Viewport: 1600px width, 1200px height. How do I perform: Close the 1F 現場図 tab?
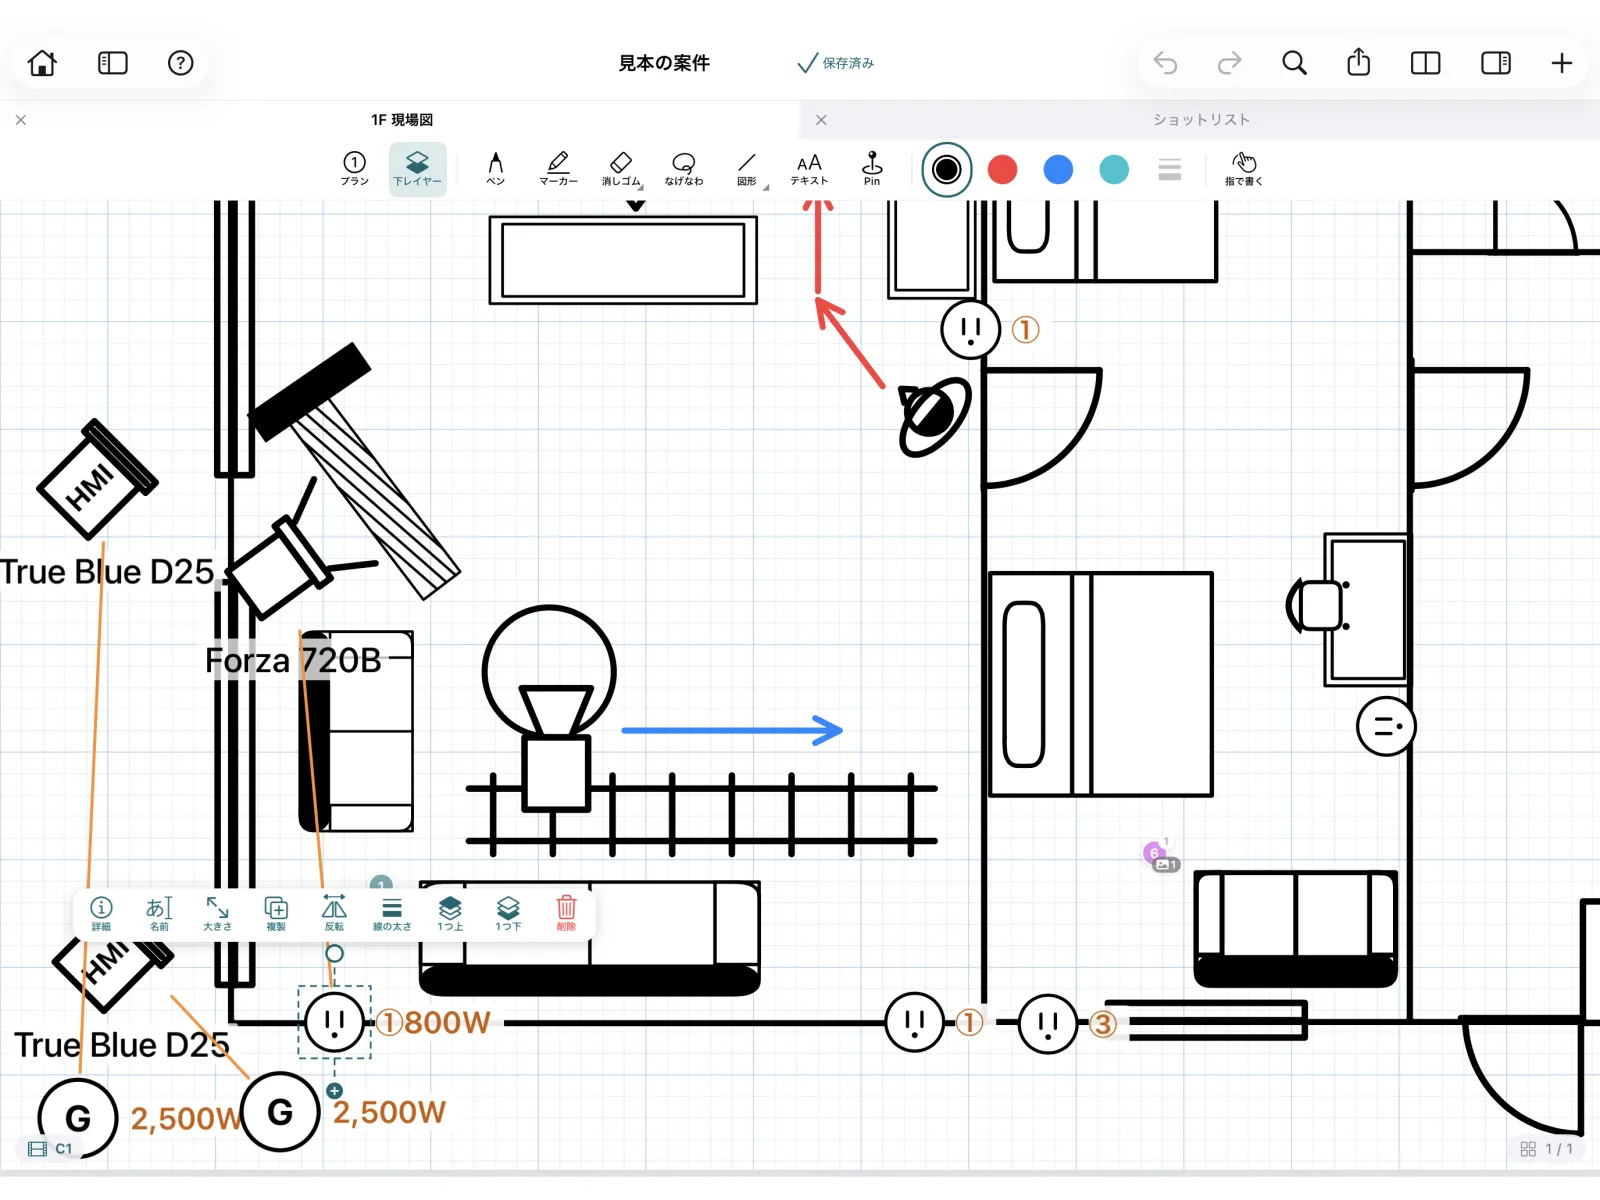[x=21, y=120]
